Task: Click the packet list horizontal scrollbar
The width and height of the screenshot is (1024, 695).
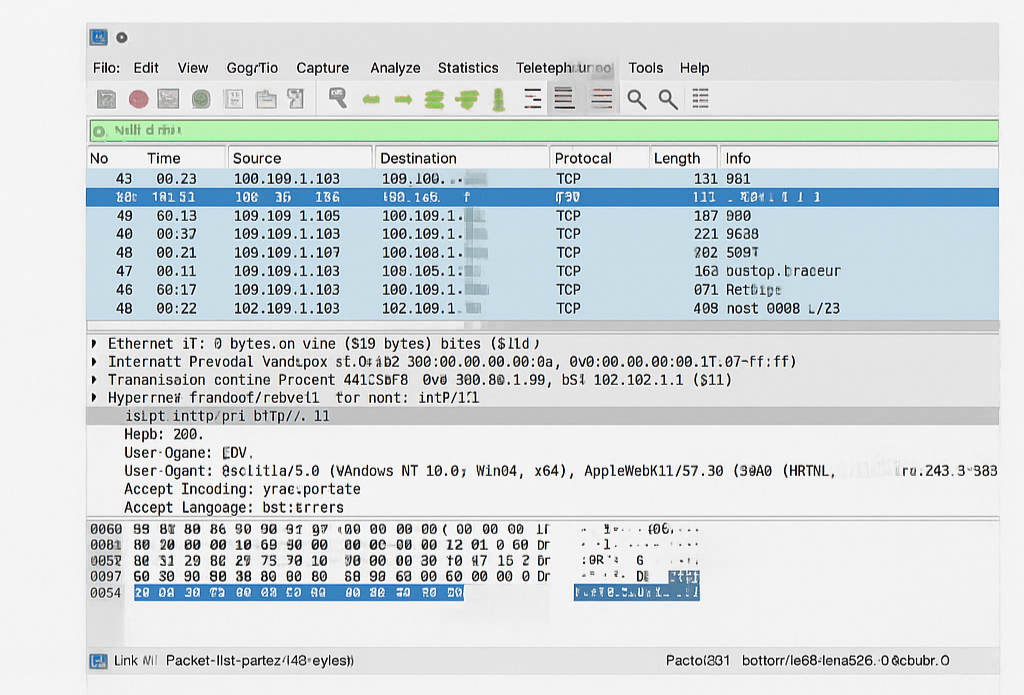Action: (x=542, y=325)
